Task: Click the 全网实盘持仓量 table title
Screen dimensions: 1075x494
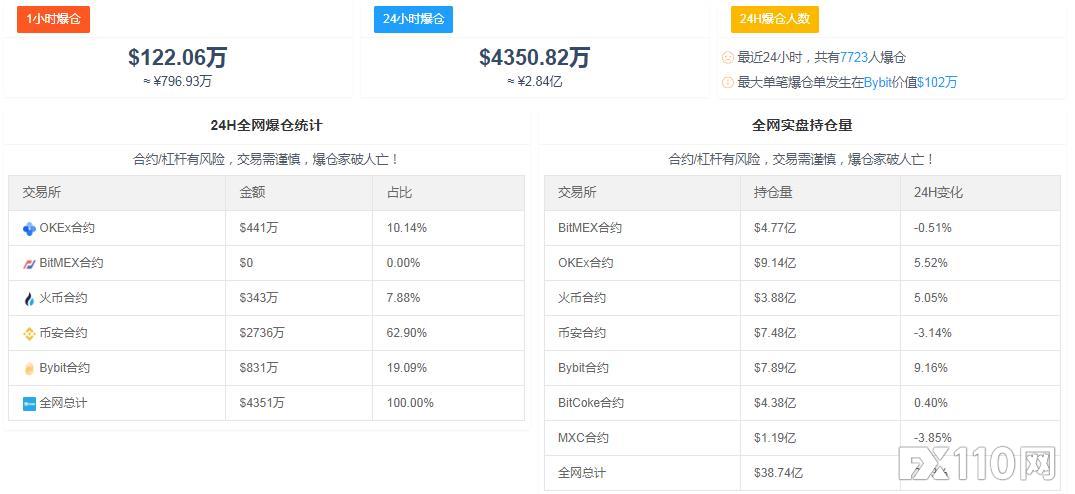Action: tap(802, 125)
